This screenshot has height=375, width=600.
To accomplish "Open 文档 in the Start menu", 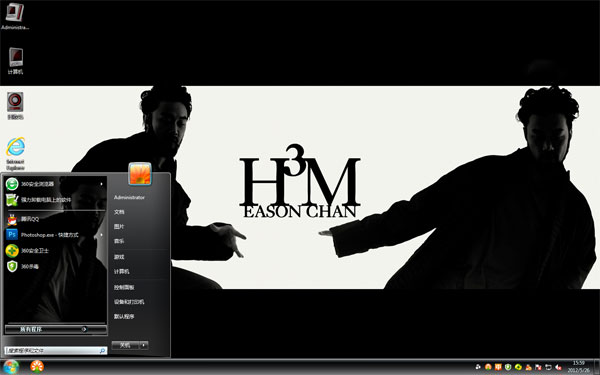I will pos(119,212).
